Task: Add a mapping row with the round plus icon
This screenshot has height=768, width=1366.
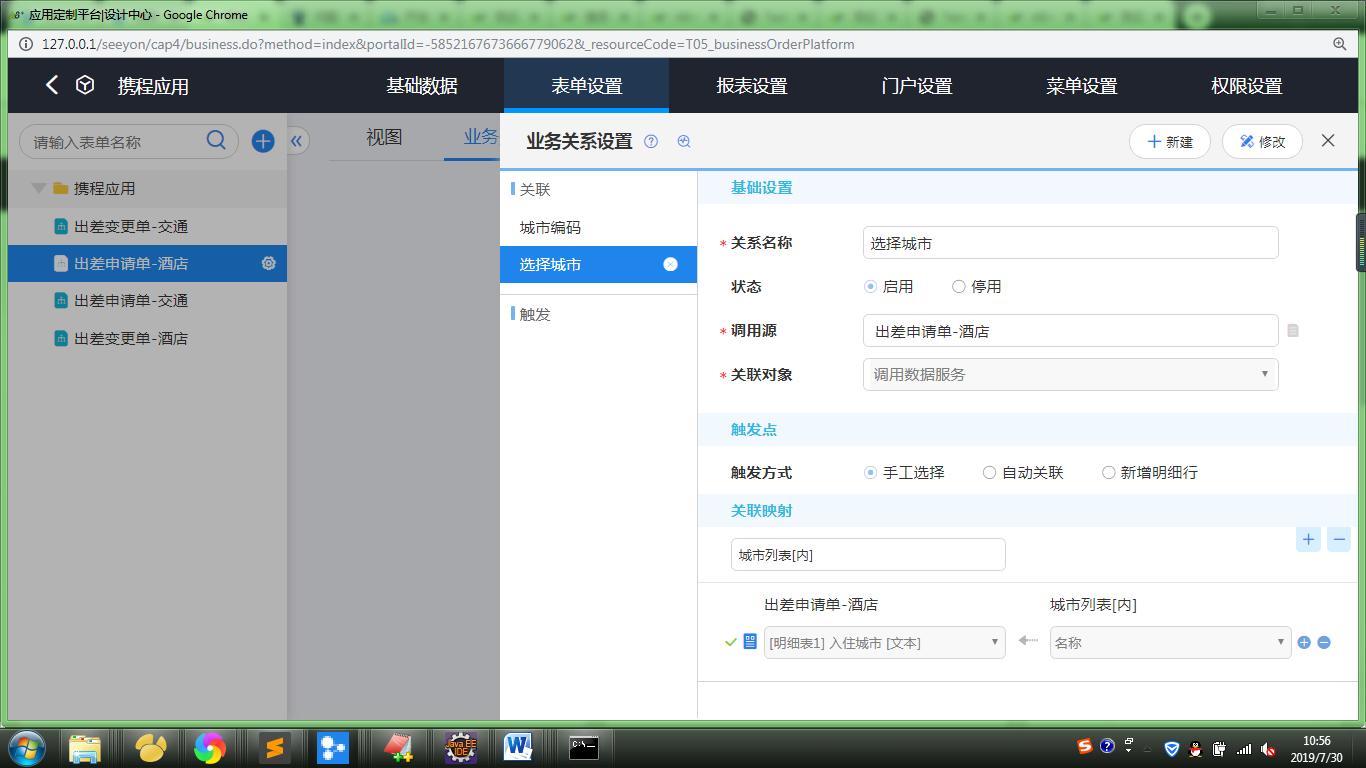Action: pyautogui.click(x=1304, y=642)
